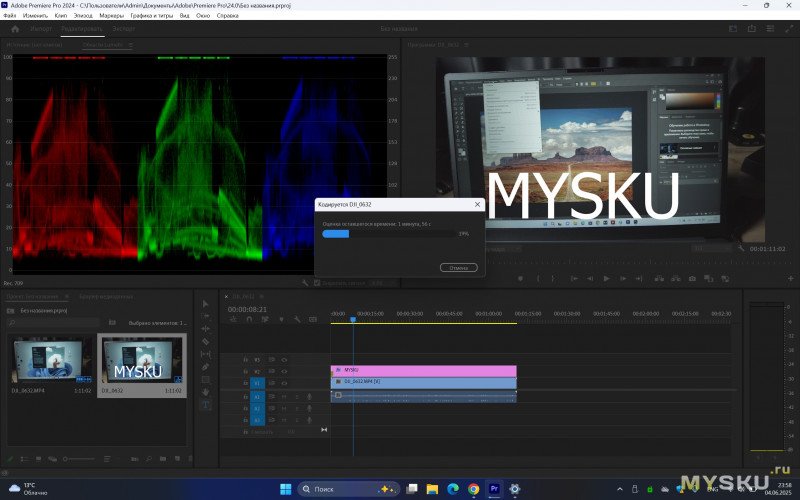Image resolution: width=800 pixels, height=500 pixels.
Task: Select MYSKU clip on timeline
Action: 423,370
